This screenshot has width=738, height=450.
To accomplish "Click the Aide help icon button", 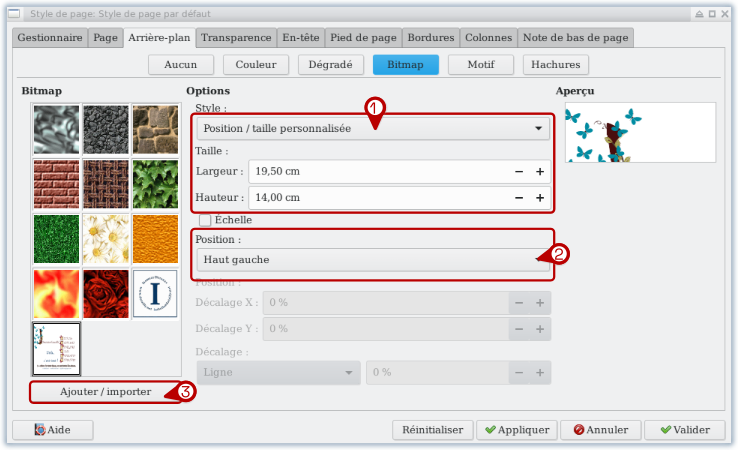I will click(52, 430).
